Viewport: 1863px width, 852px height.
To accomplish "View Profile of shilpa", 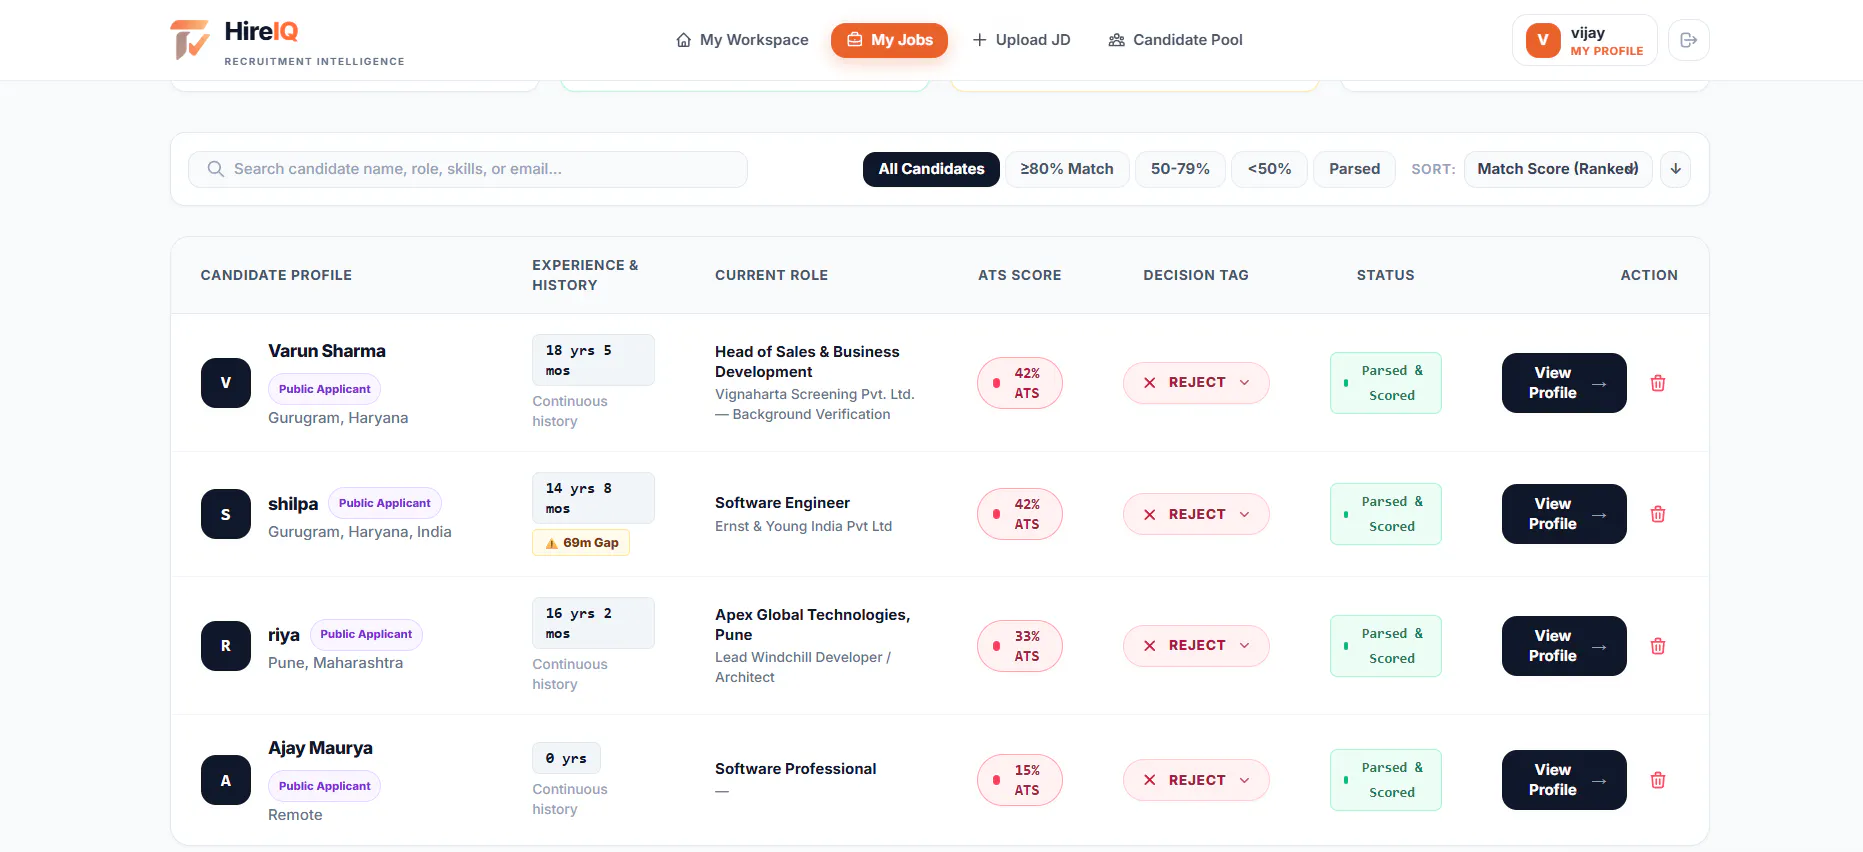I will [1564, 514].
